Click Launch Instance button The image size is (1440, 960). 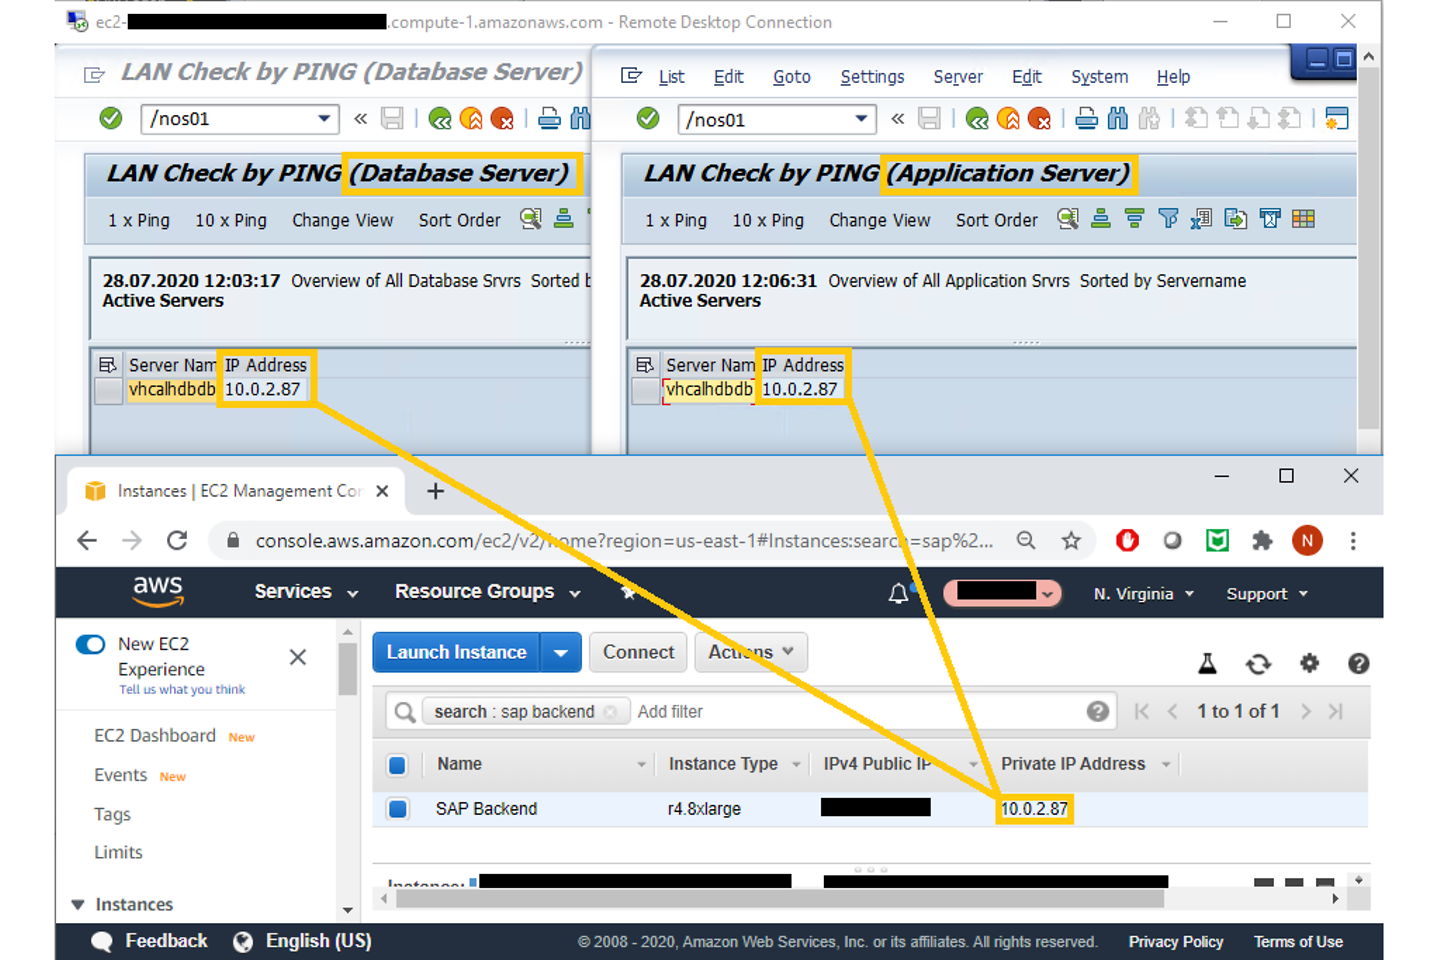point(456,653)
